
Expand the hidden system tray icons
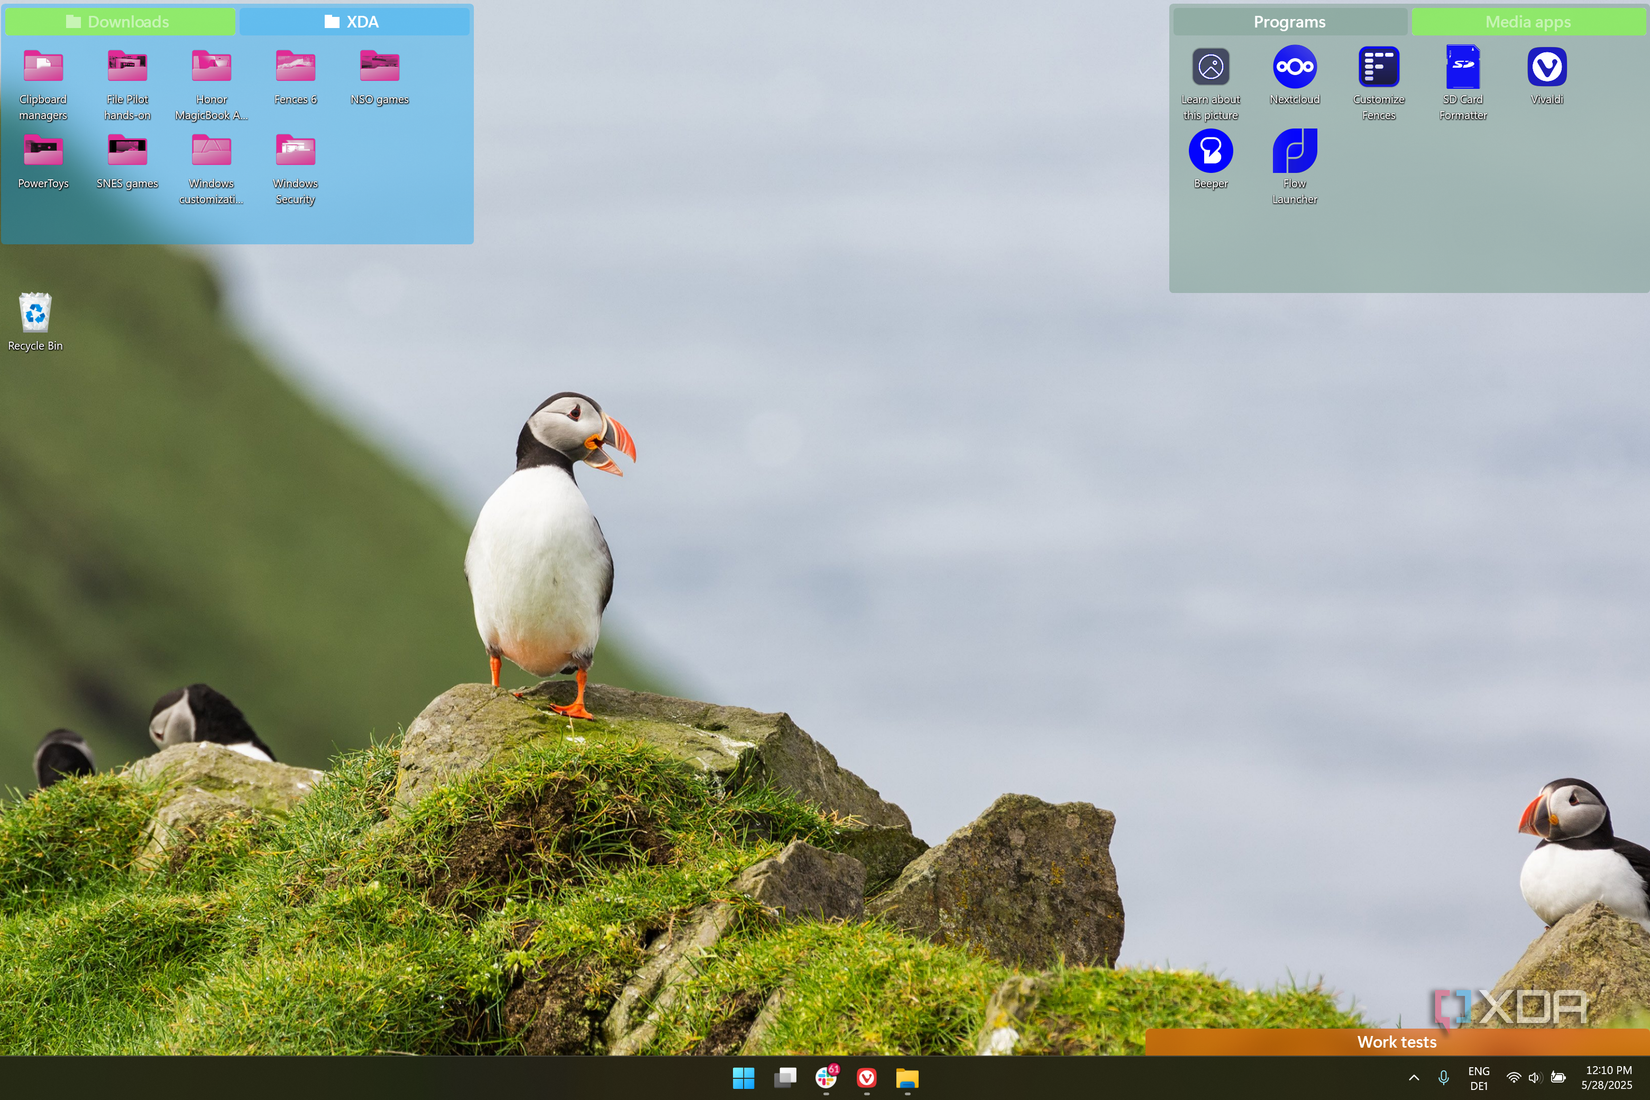click(x=1414, y=1078)
